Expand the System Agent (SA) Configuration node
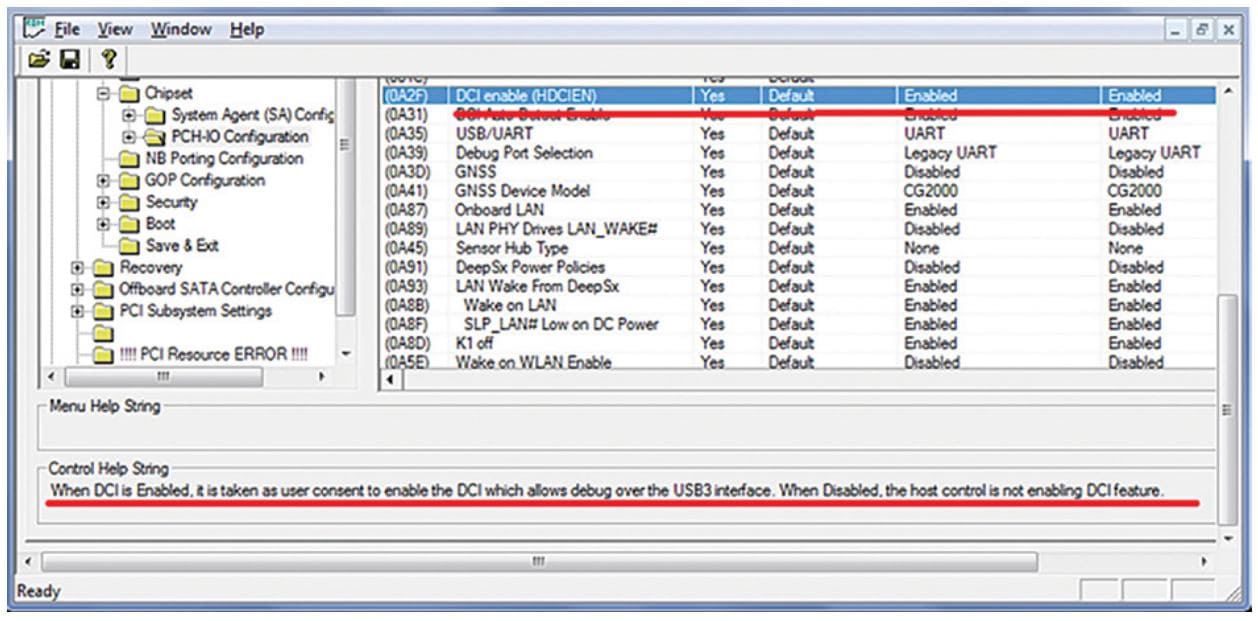The image size is (1258, 621). (x=128, y=115)
